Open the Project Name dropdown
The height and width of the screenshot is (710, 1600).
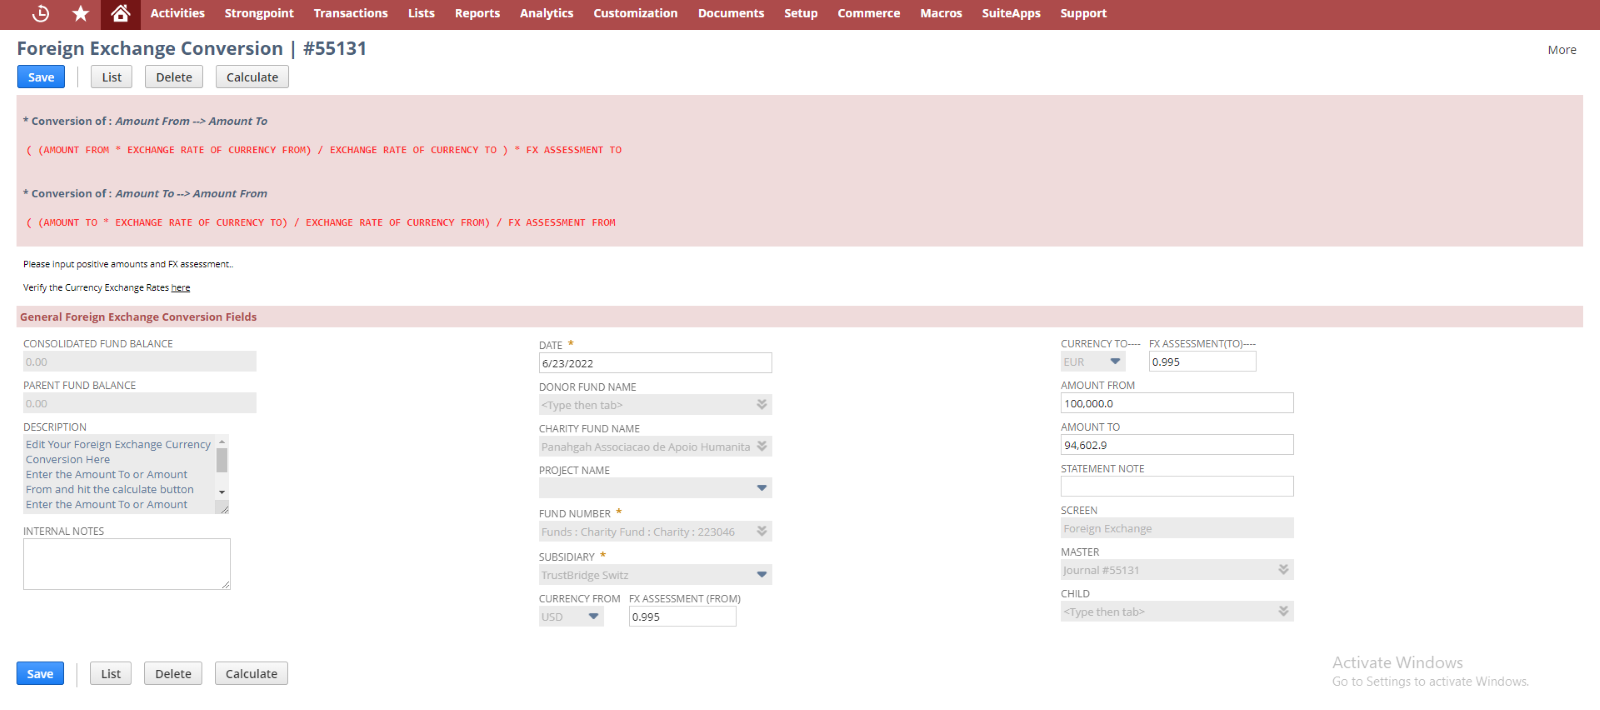click(x=762, y=489)
